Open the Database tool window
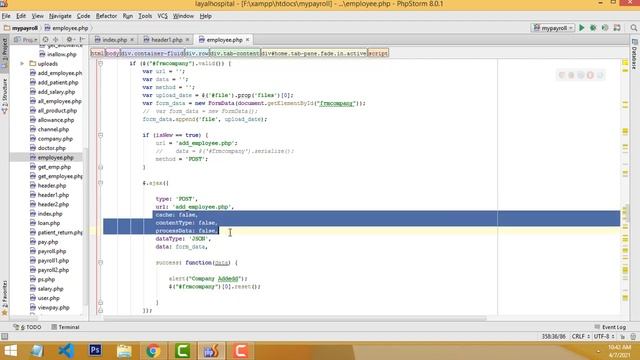Viewport: 640px width, 360px height. click(x=635, y=54)
